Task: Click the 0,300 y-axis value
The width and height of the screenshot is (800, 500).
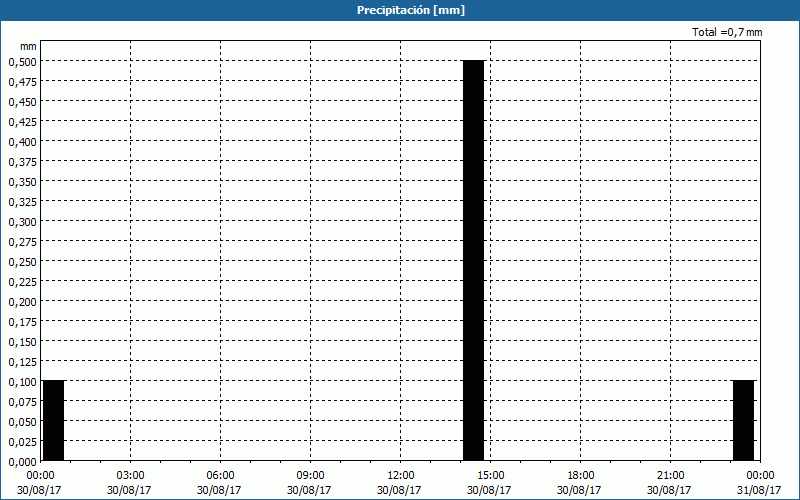Action: tap(22, 221)
